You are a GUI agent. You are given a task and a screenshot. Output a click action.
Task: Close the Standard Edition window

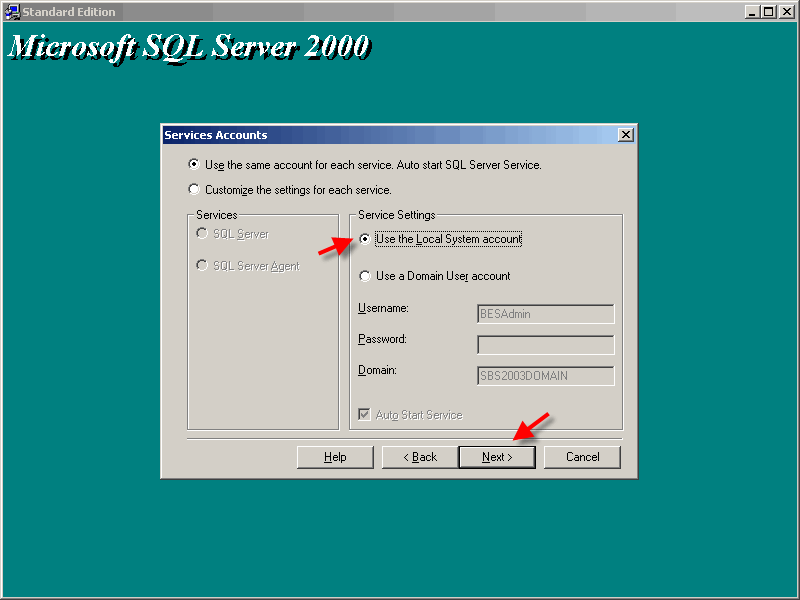pos(786,12)
